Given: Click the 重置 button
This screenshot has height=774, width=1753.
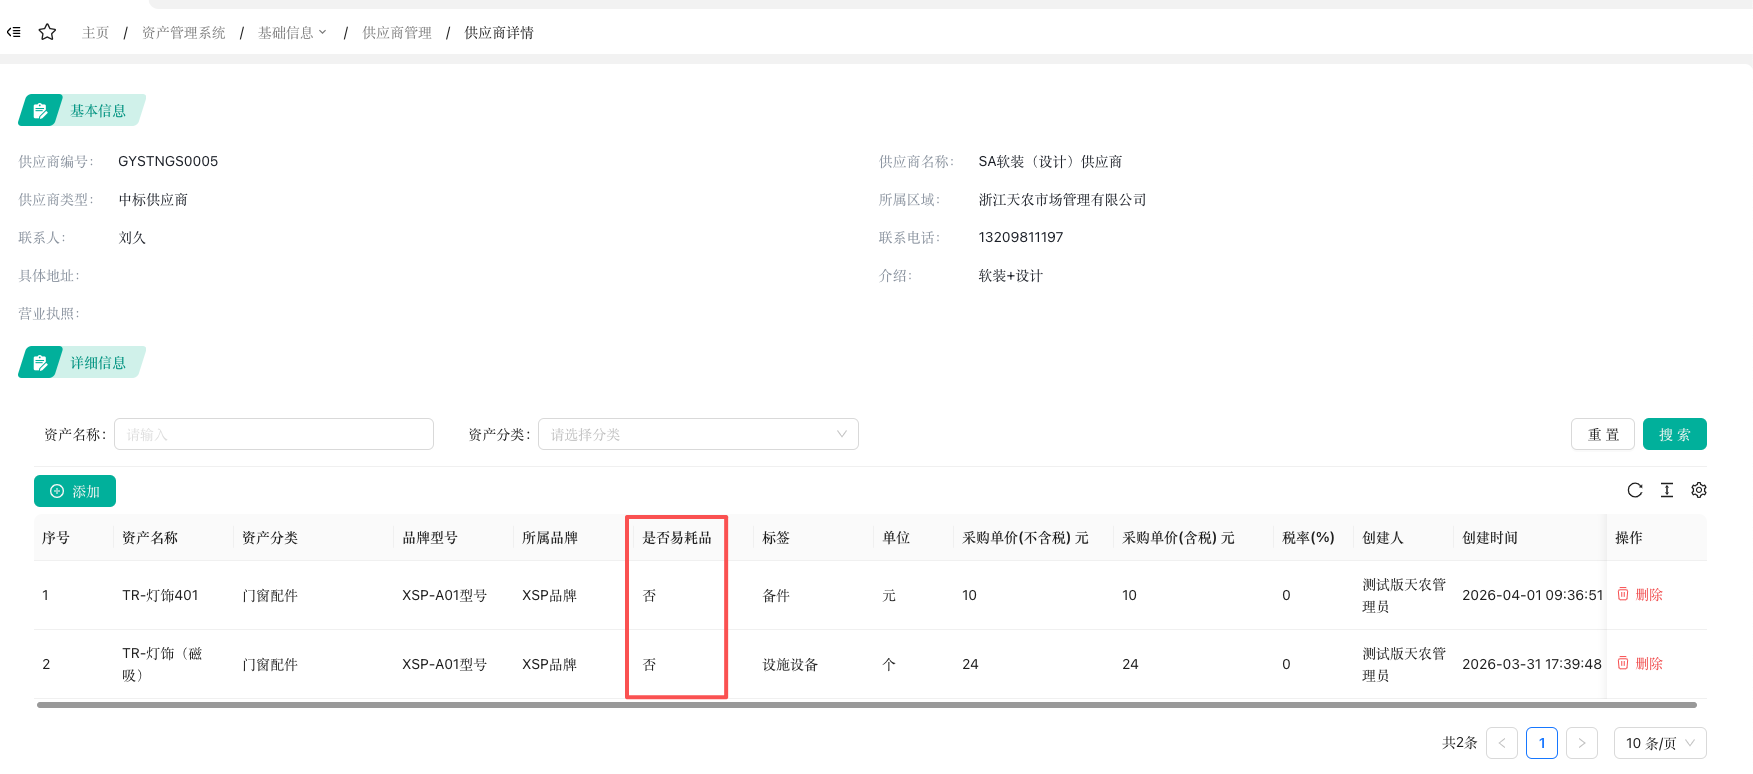Looking at the screenshot, I should click(x=1603, y=434).
